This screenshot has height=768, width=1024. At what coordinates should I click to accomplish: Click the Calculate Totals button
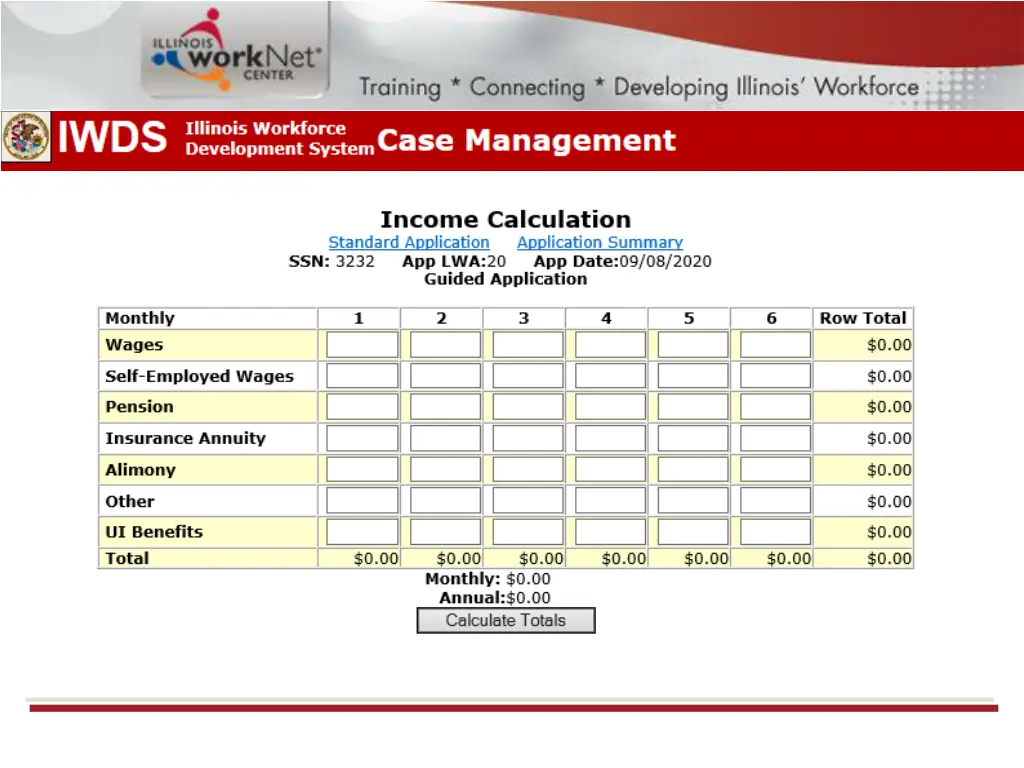506,620
